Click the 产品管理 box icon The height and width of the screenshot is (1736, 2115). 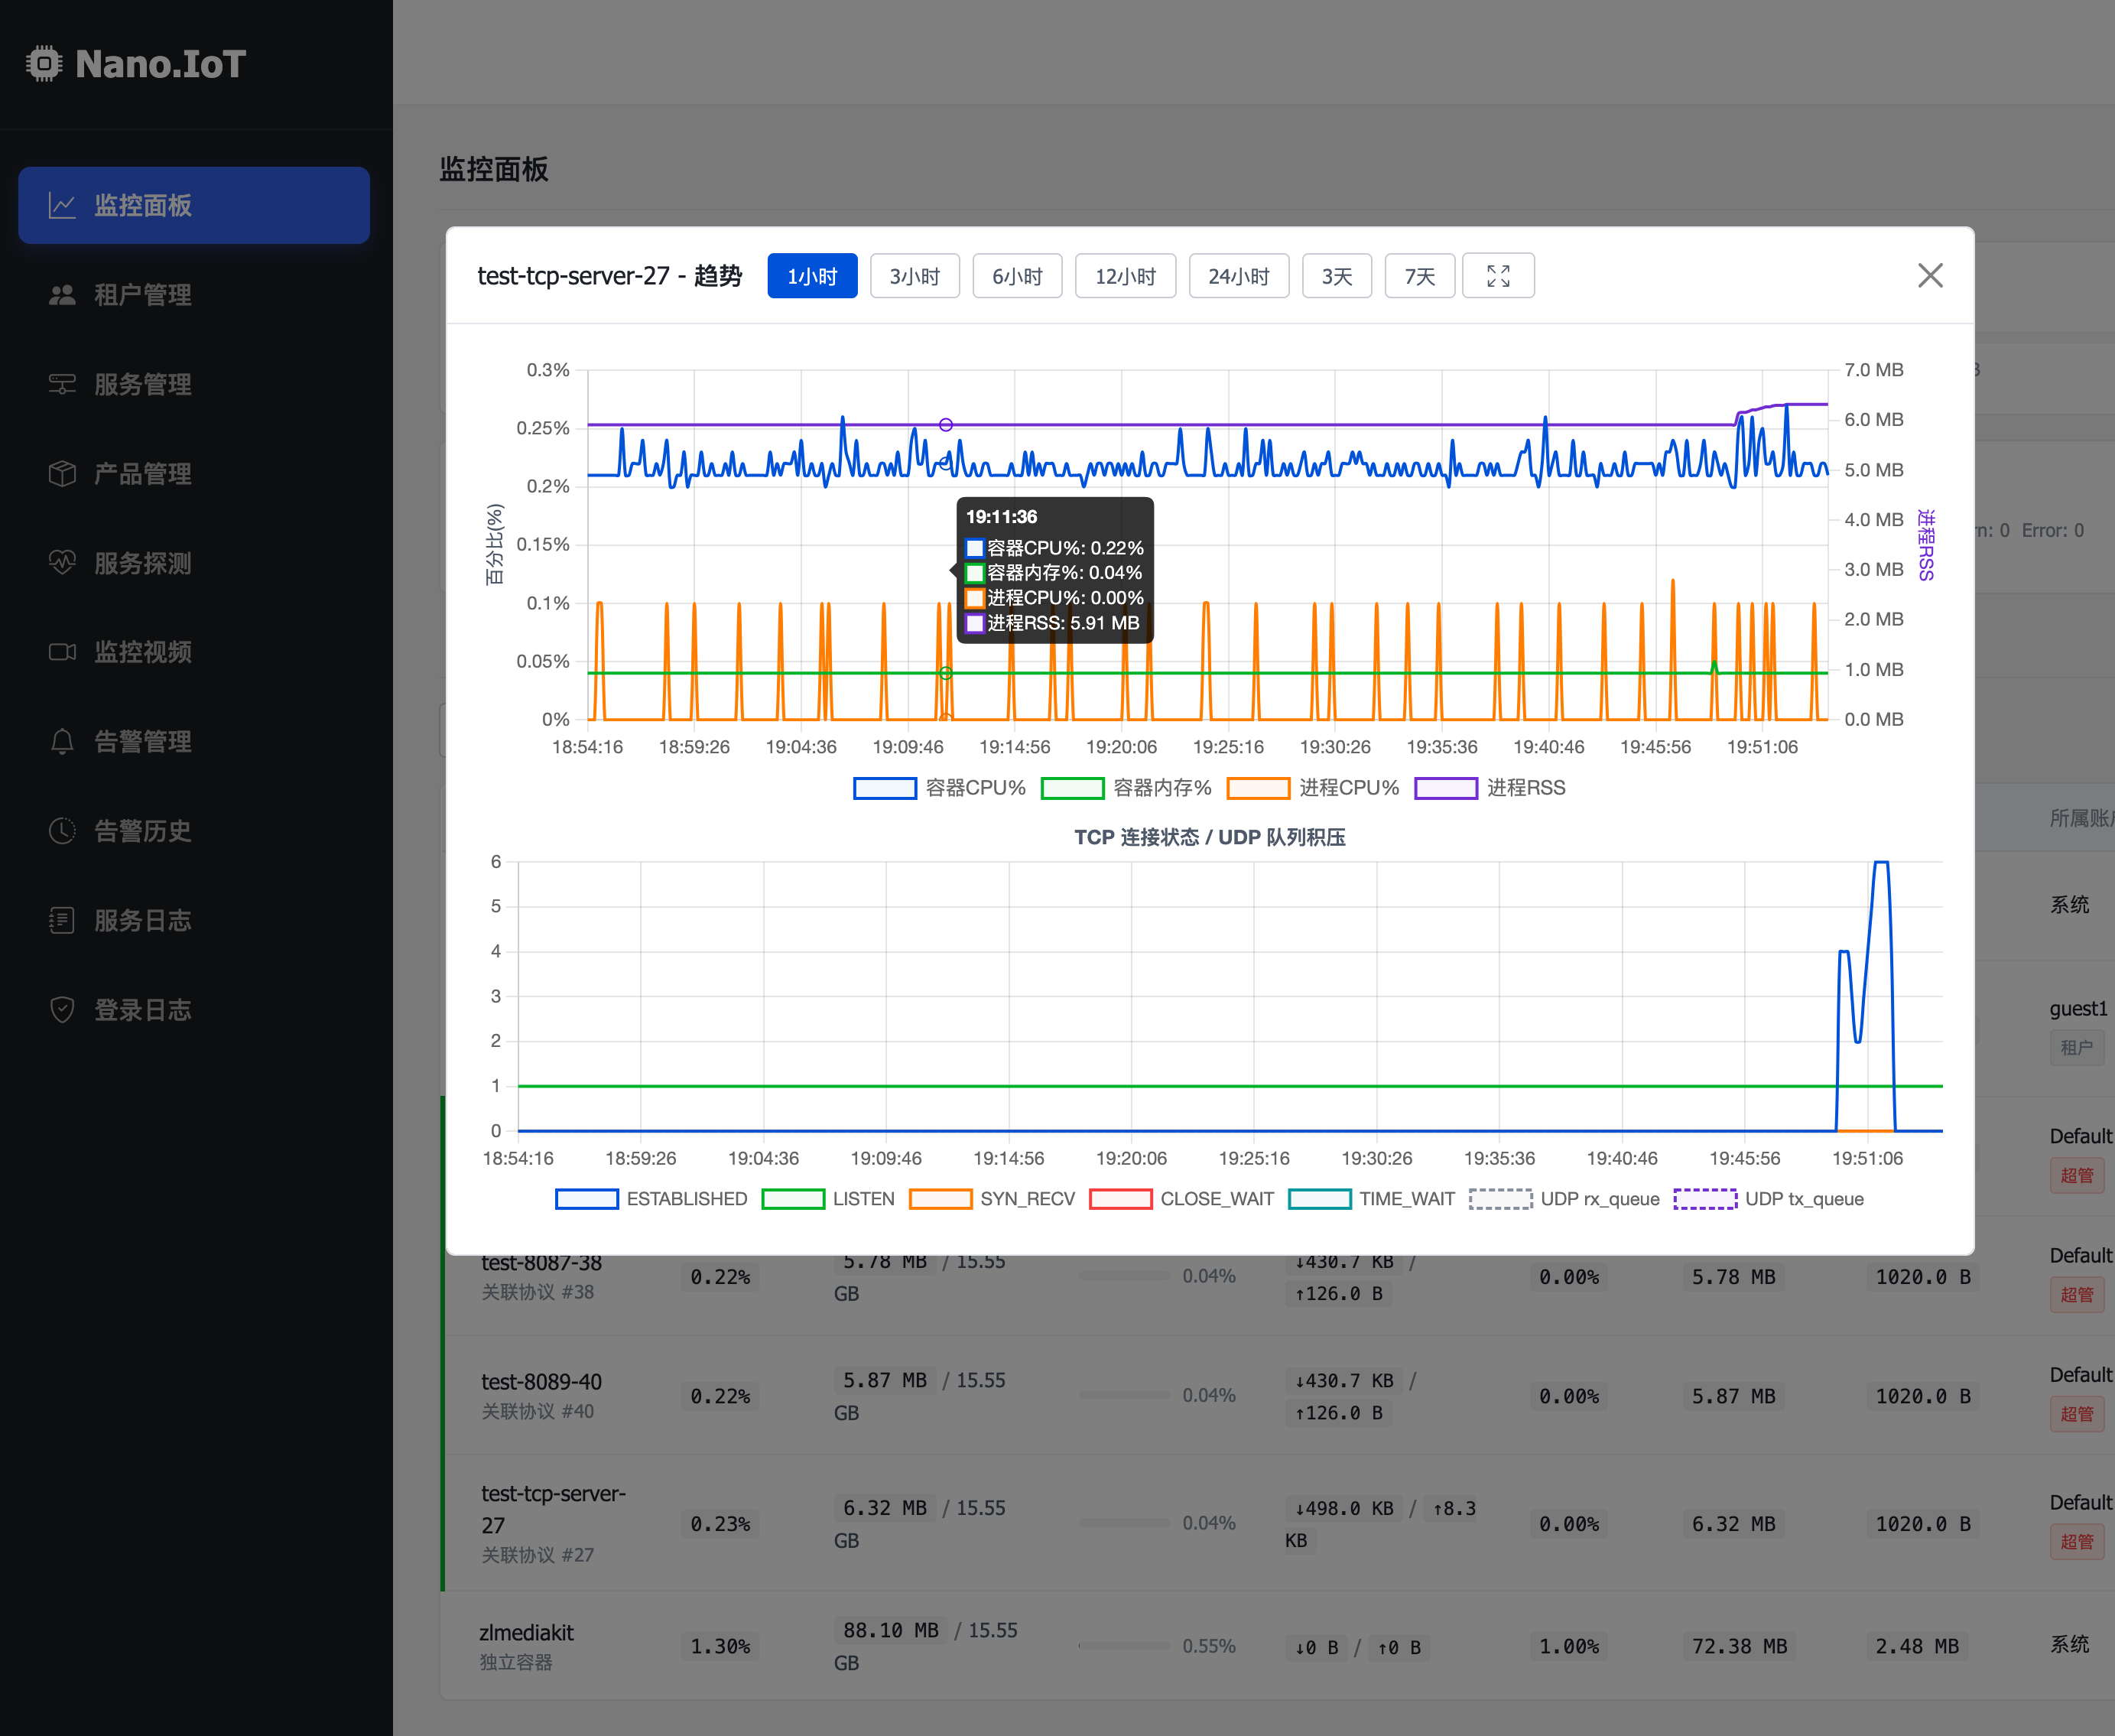tap(62, 474)
